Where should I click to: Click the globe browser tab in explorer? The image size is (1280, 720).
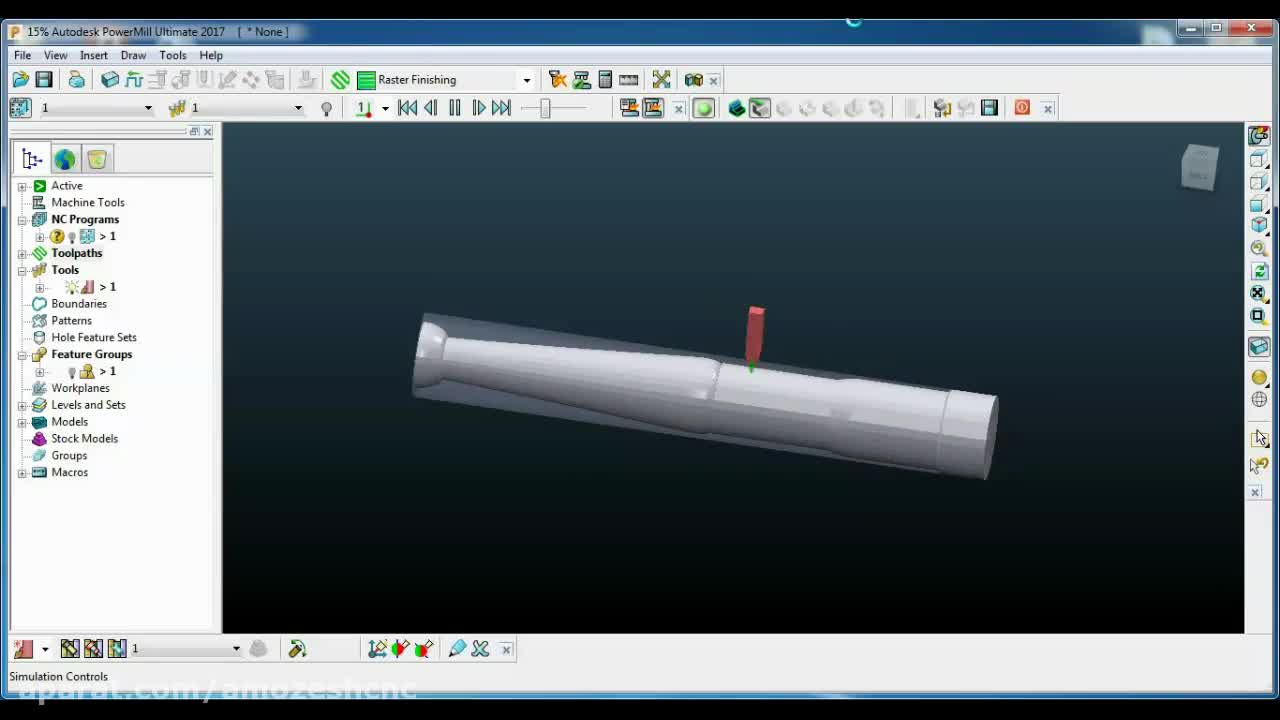click(65, 159)
